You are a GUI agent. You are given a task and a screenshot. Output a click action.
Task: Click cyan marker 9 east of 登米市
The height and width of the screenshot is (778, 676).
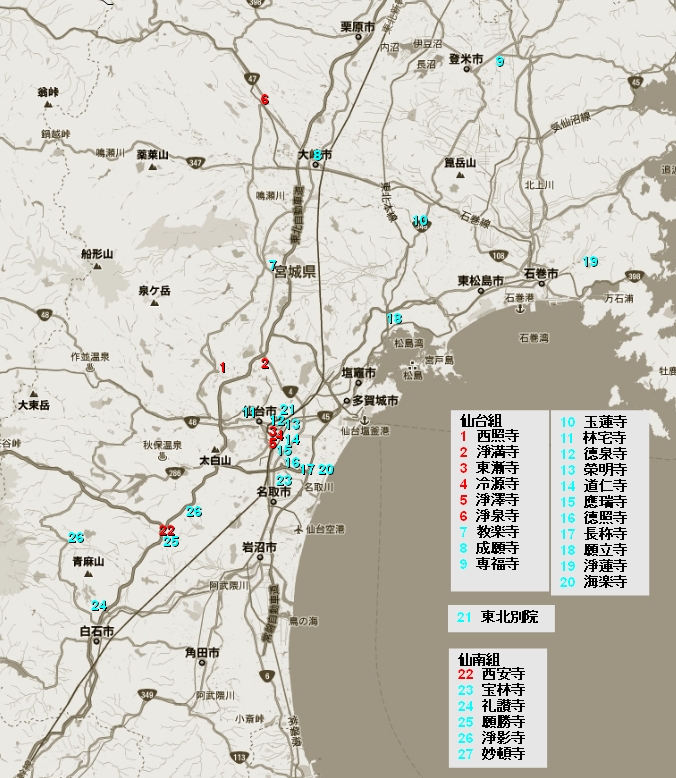(x=500, y=62)
